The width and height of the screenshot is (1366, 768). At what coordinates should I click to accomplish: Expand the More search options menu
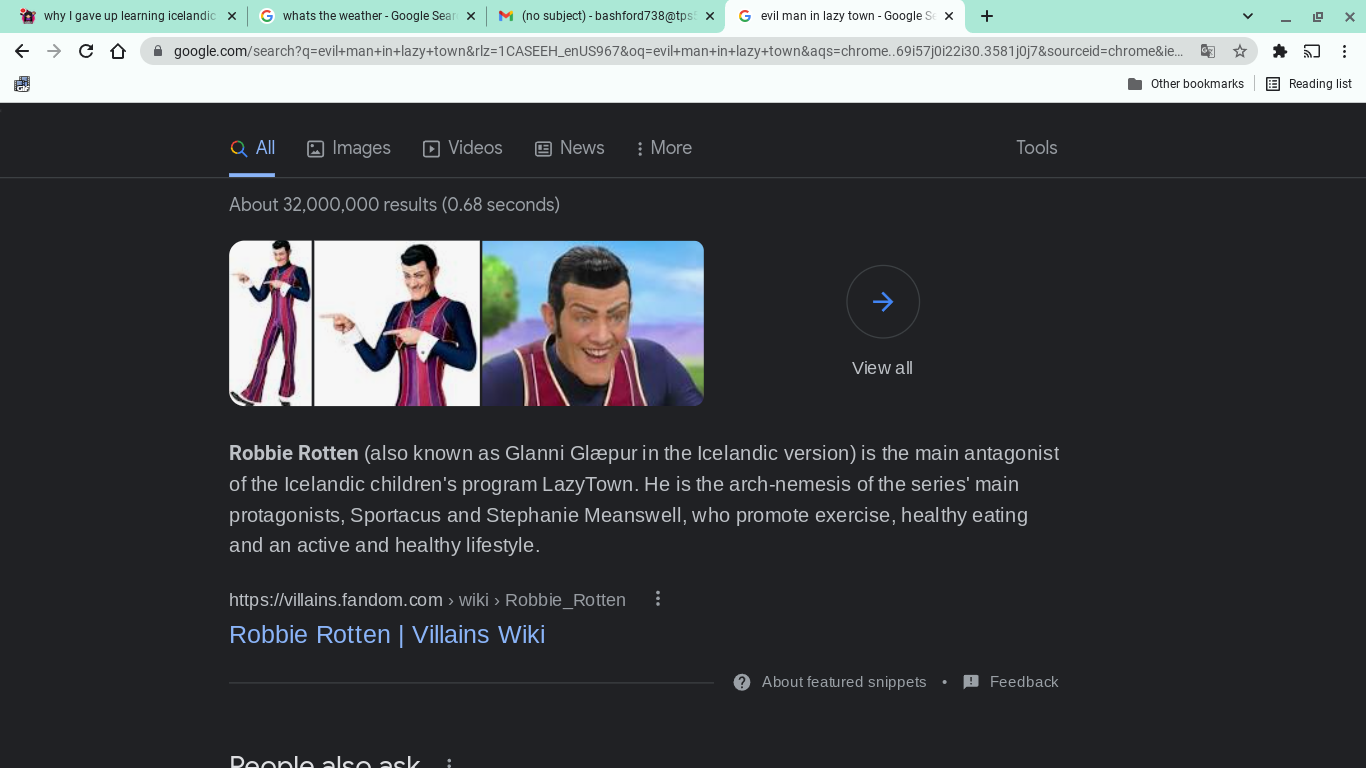click(x=663, y=148)
